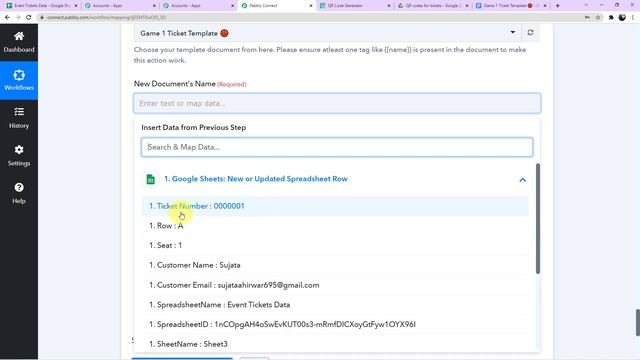640x360 pixels.
Task: Open the saved passwords key icon
Action: pos(587,18)
